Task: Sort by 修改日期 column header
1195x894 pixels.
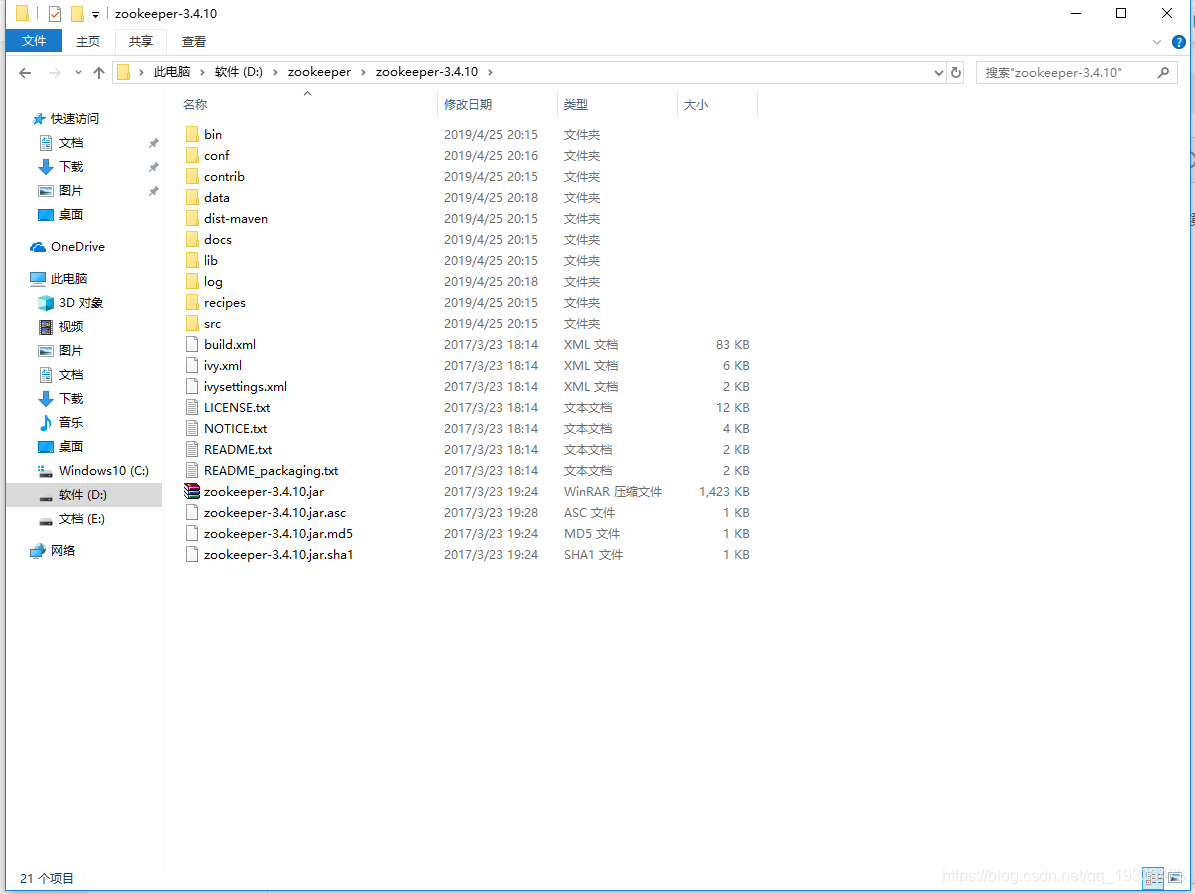Action: (468, 104)
